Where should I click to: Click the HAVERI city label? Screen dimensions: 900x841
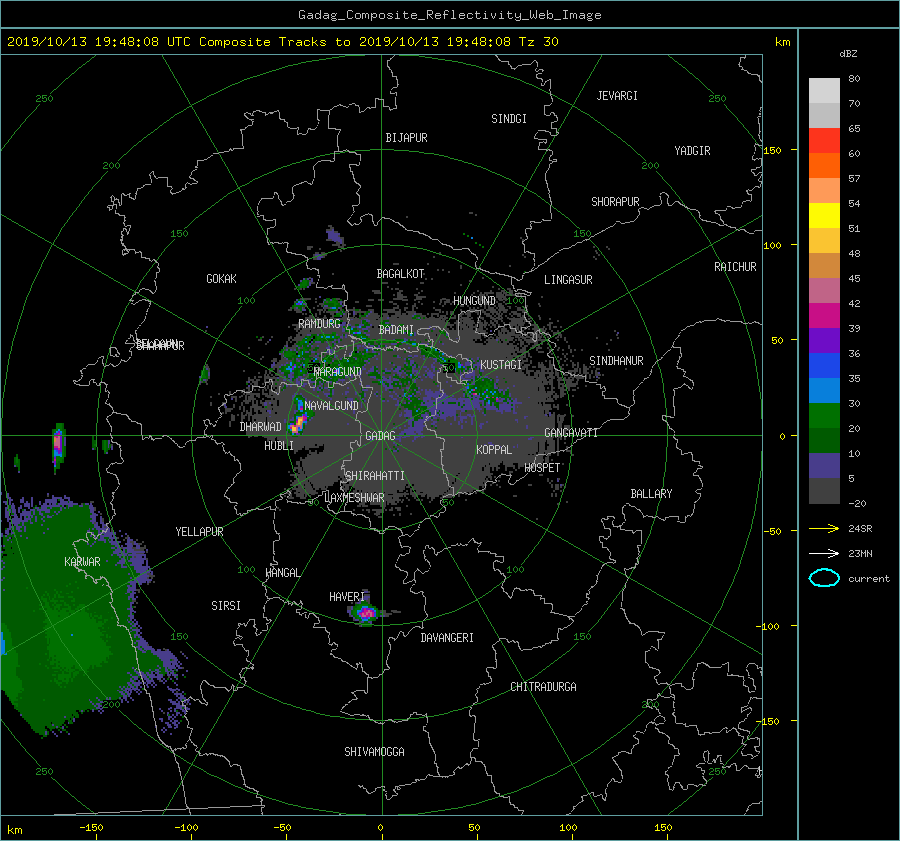347,597
